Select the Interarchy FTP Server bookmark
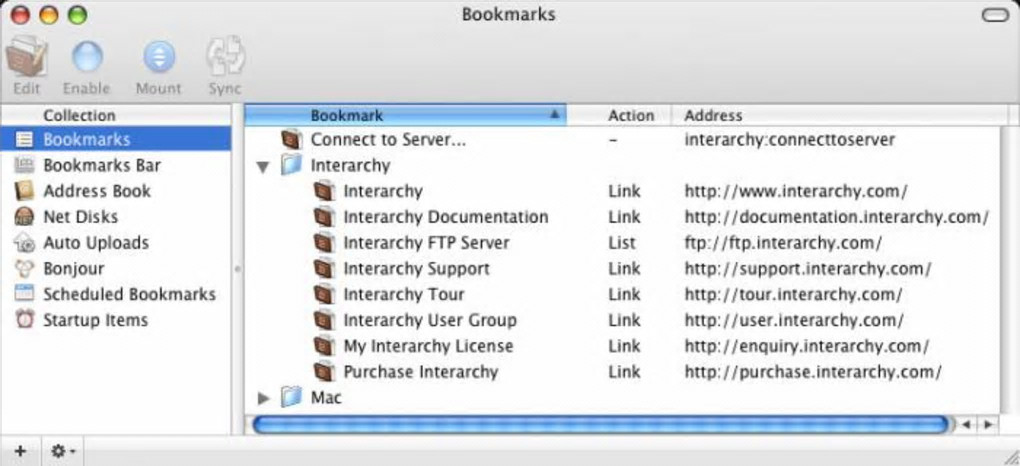 click(x=622, y=243)
